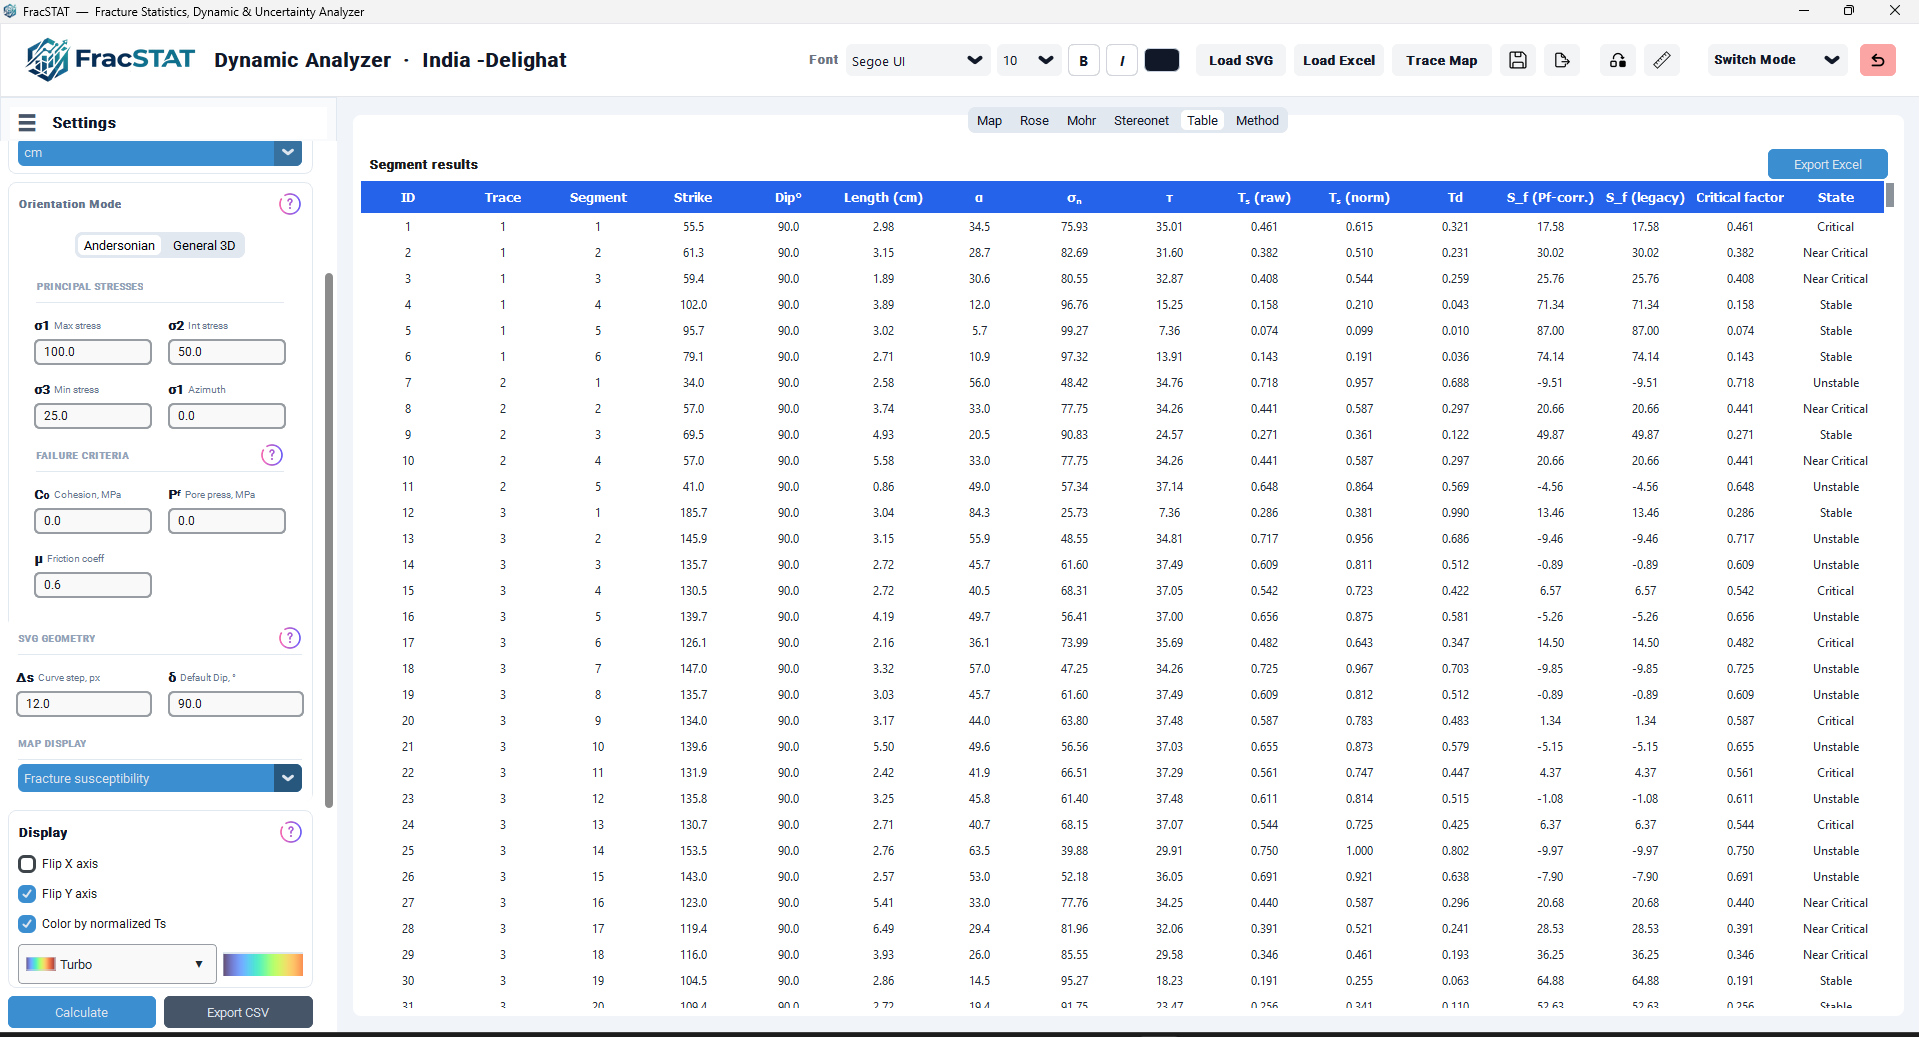This screenshot has width=1919, height=1037.
Task: Open the dark font color swatch
Action: click(x=1161, y=60)
